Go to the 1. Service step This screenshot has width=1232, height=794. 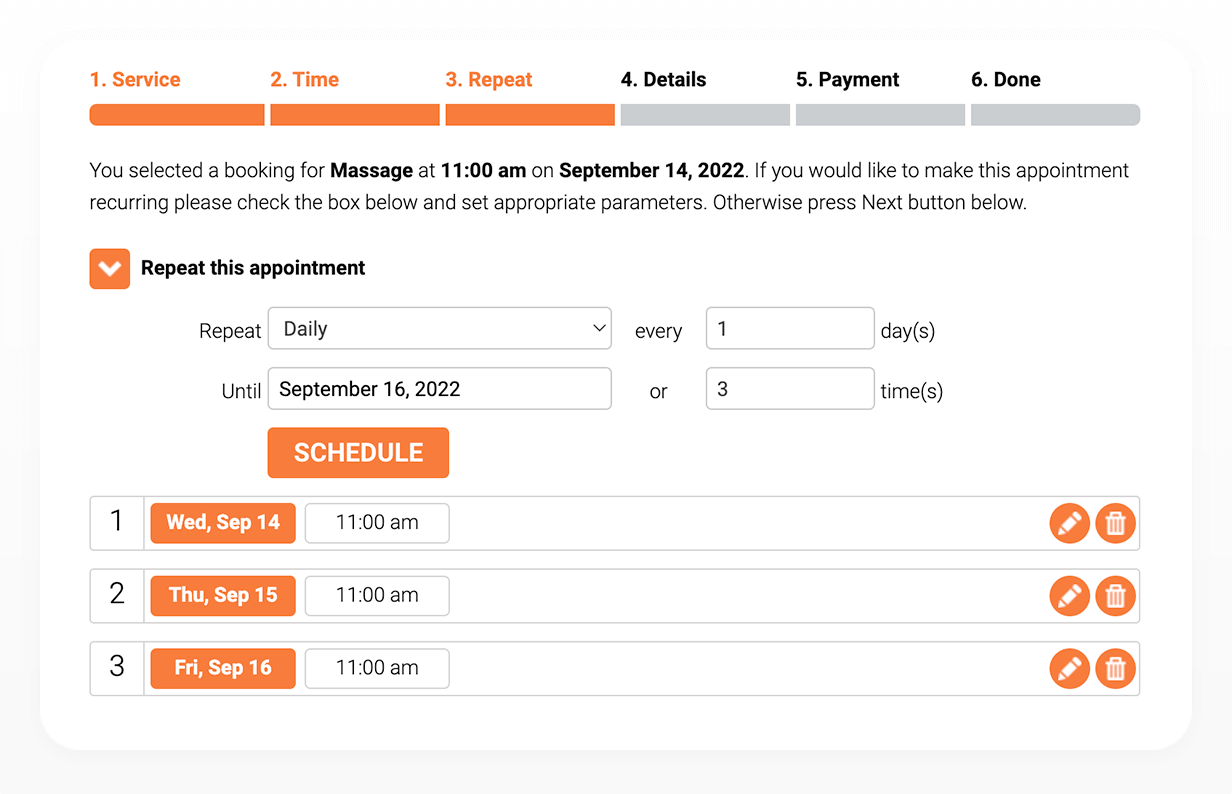tap(135, 80)
